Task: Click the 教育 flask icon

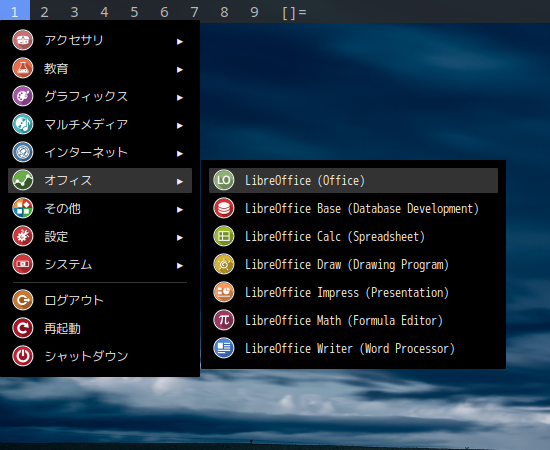Action: point(23,68)
